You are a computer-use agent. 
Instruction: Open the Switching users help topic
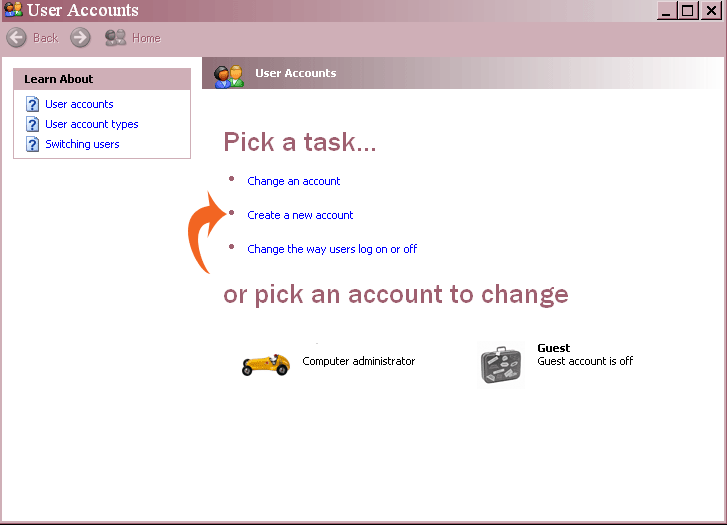click(x=82, y=144)
